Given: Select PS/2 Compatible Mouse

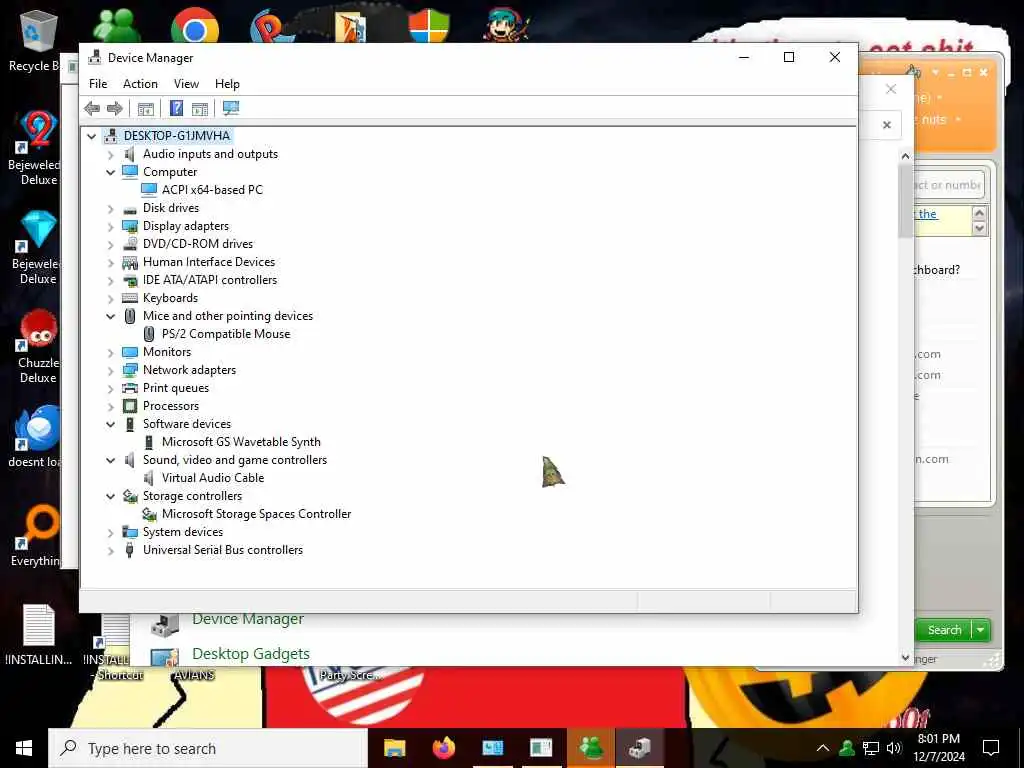Looking at the screenshot, I should (x=226, y=334).
